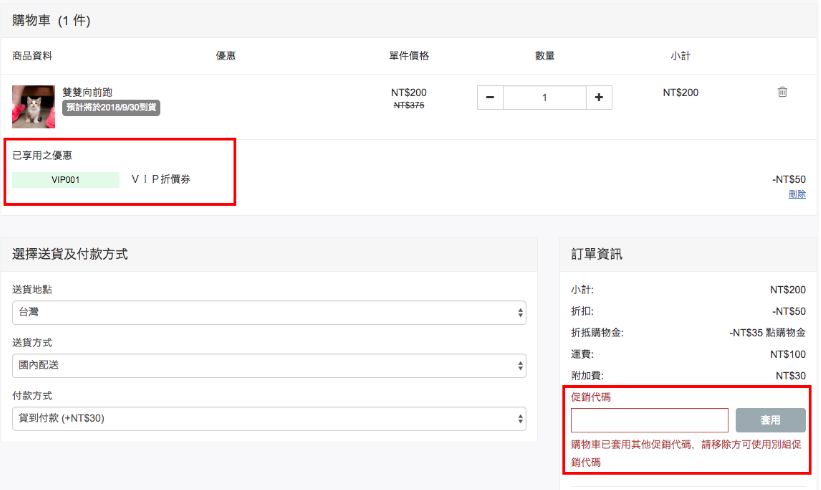The image size is (821, 490).
Task: Open the 付款方式 dropdown showing 貨到付款
Action: coord(269,419)
